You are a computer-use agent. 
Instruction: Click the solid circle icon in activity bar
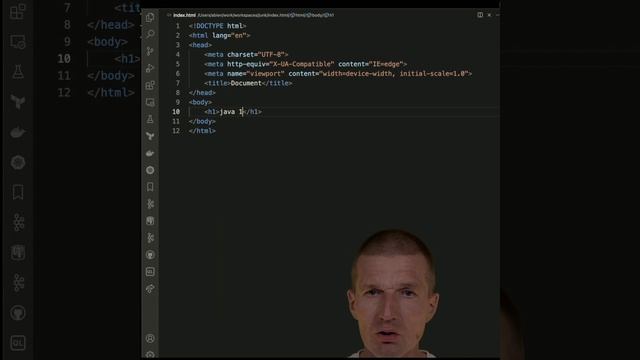click(150, 170)
